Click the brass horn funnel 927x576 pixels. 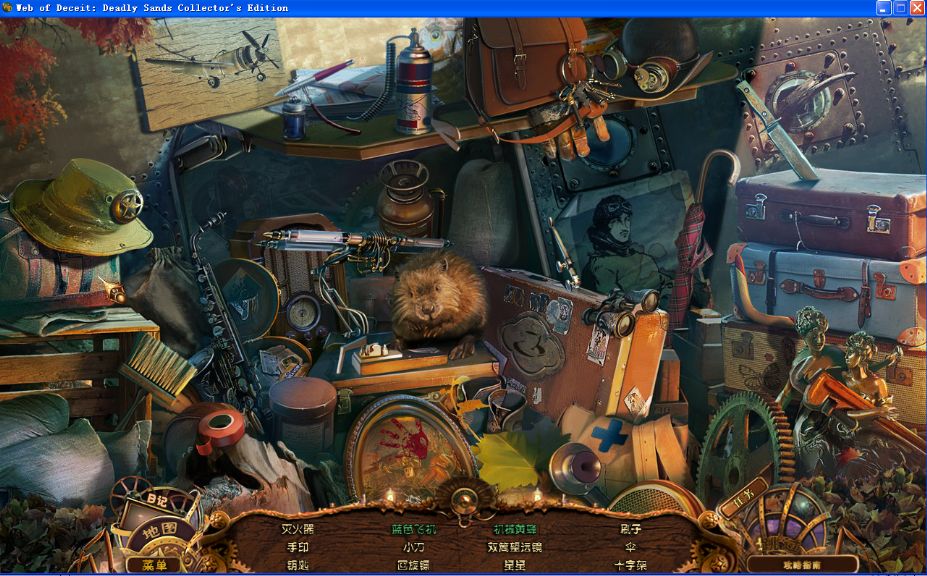point(577,470)
